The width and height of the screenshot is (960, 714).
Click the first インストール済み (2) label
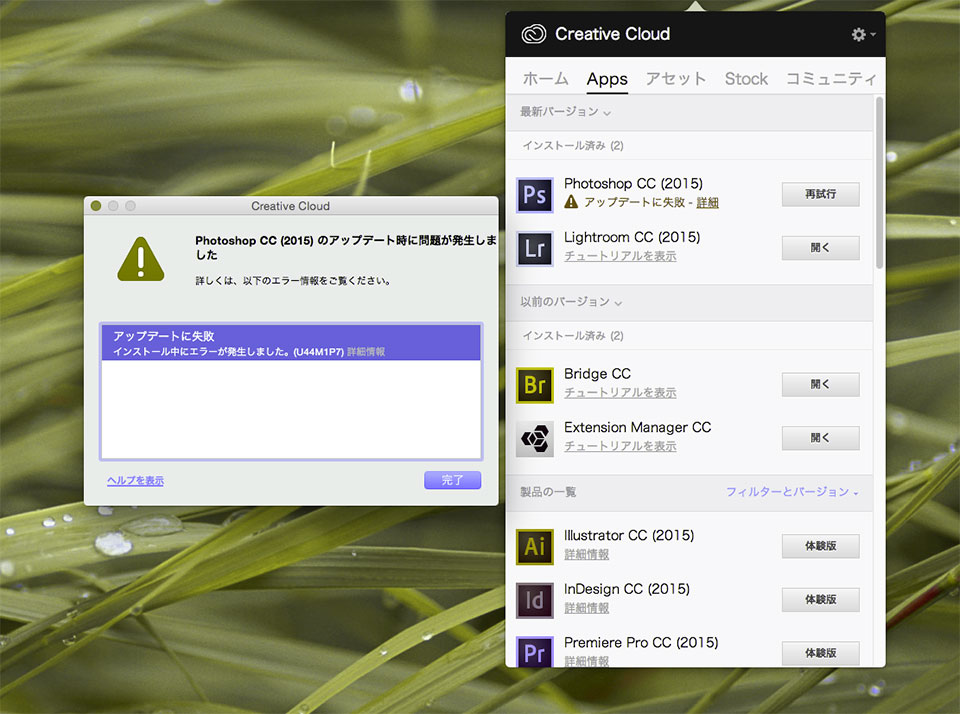coord(573,146)
